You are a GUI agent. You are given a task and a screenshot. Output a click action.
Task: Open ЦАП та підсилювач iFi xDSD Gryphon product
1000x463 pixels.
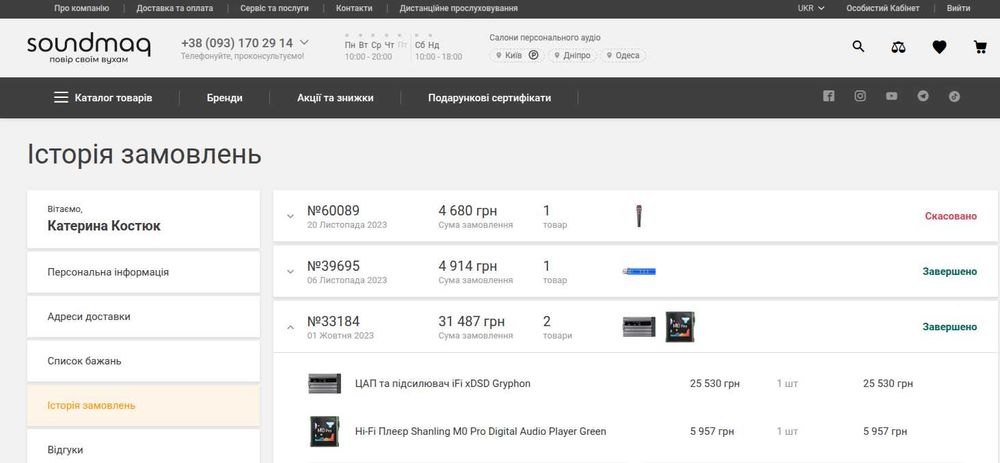point(443,383)
